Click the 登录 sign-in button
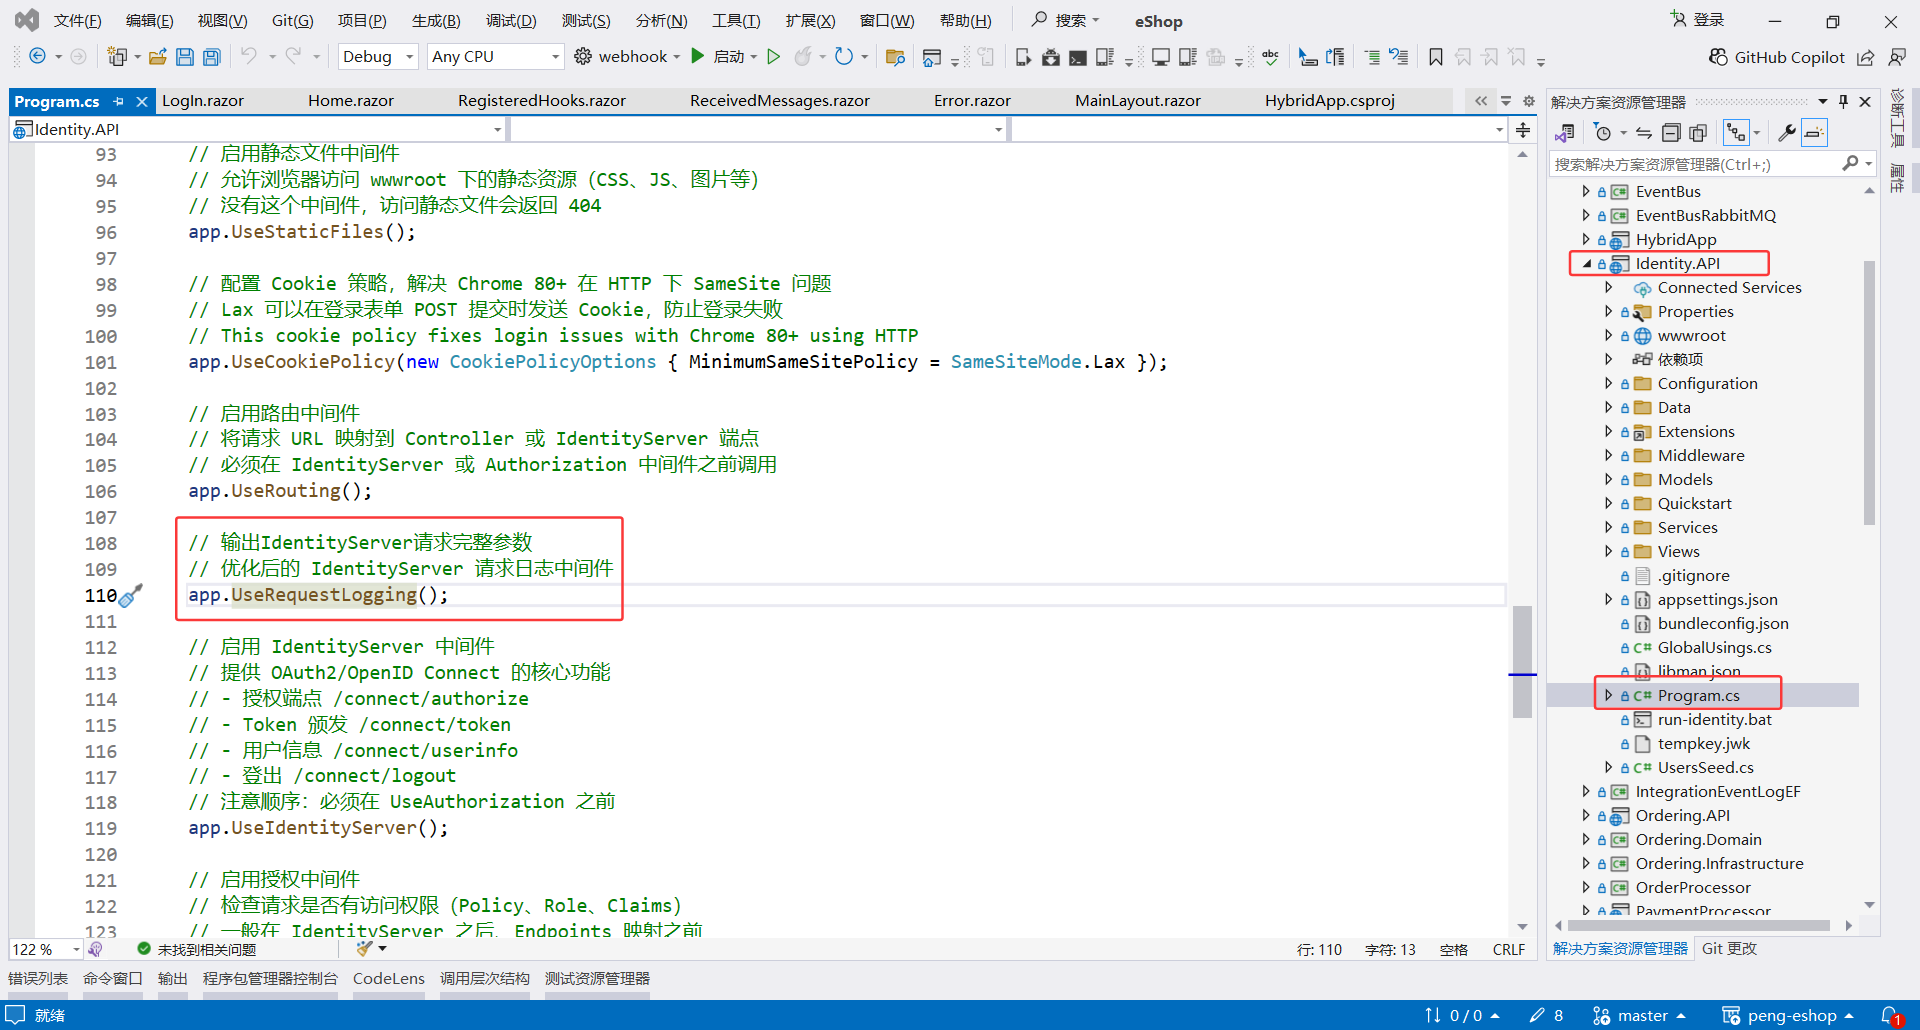Viewport: 1920px width, 1030px height. point(1698,20)
